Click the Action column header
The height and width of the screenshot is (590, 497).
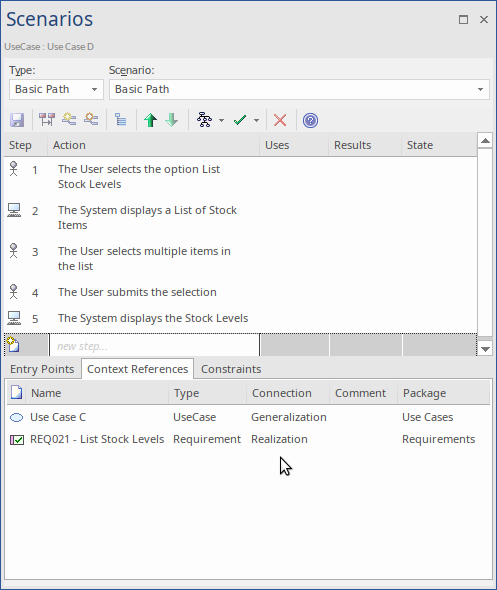[154, 145]
